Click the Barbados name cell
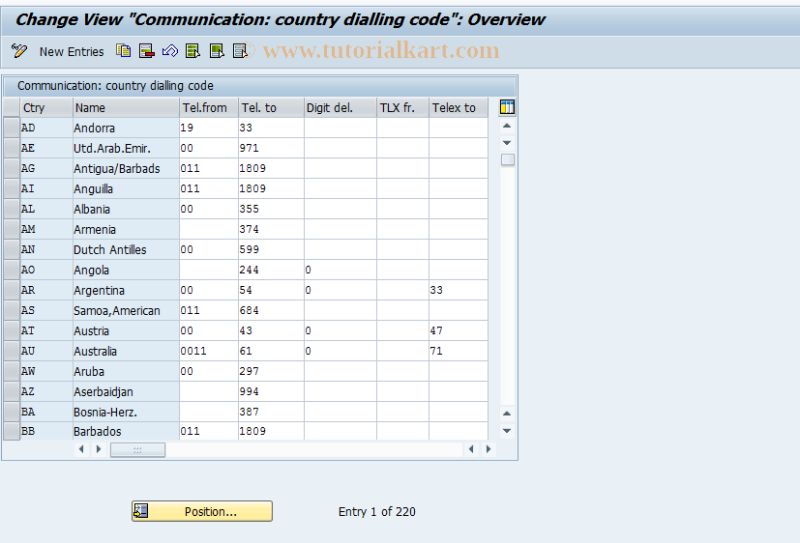 coord(126,431)
